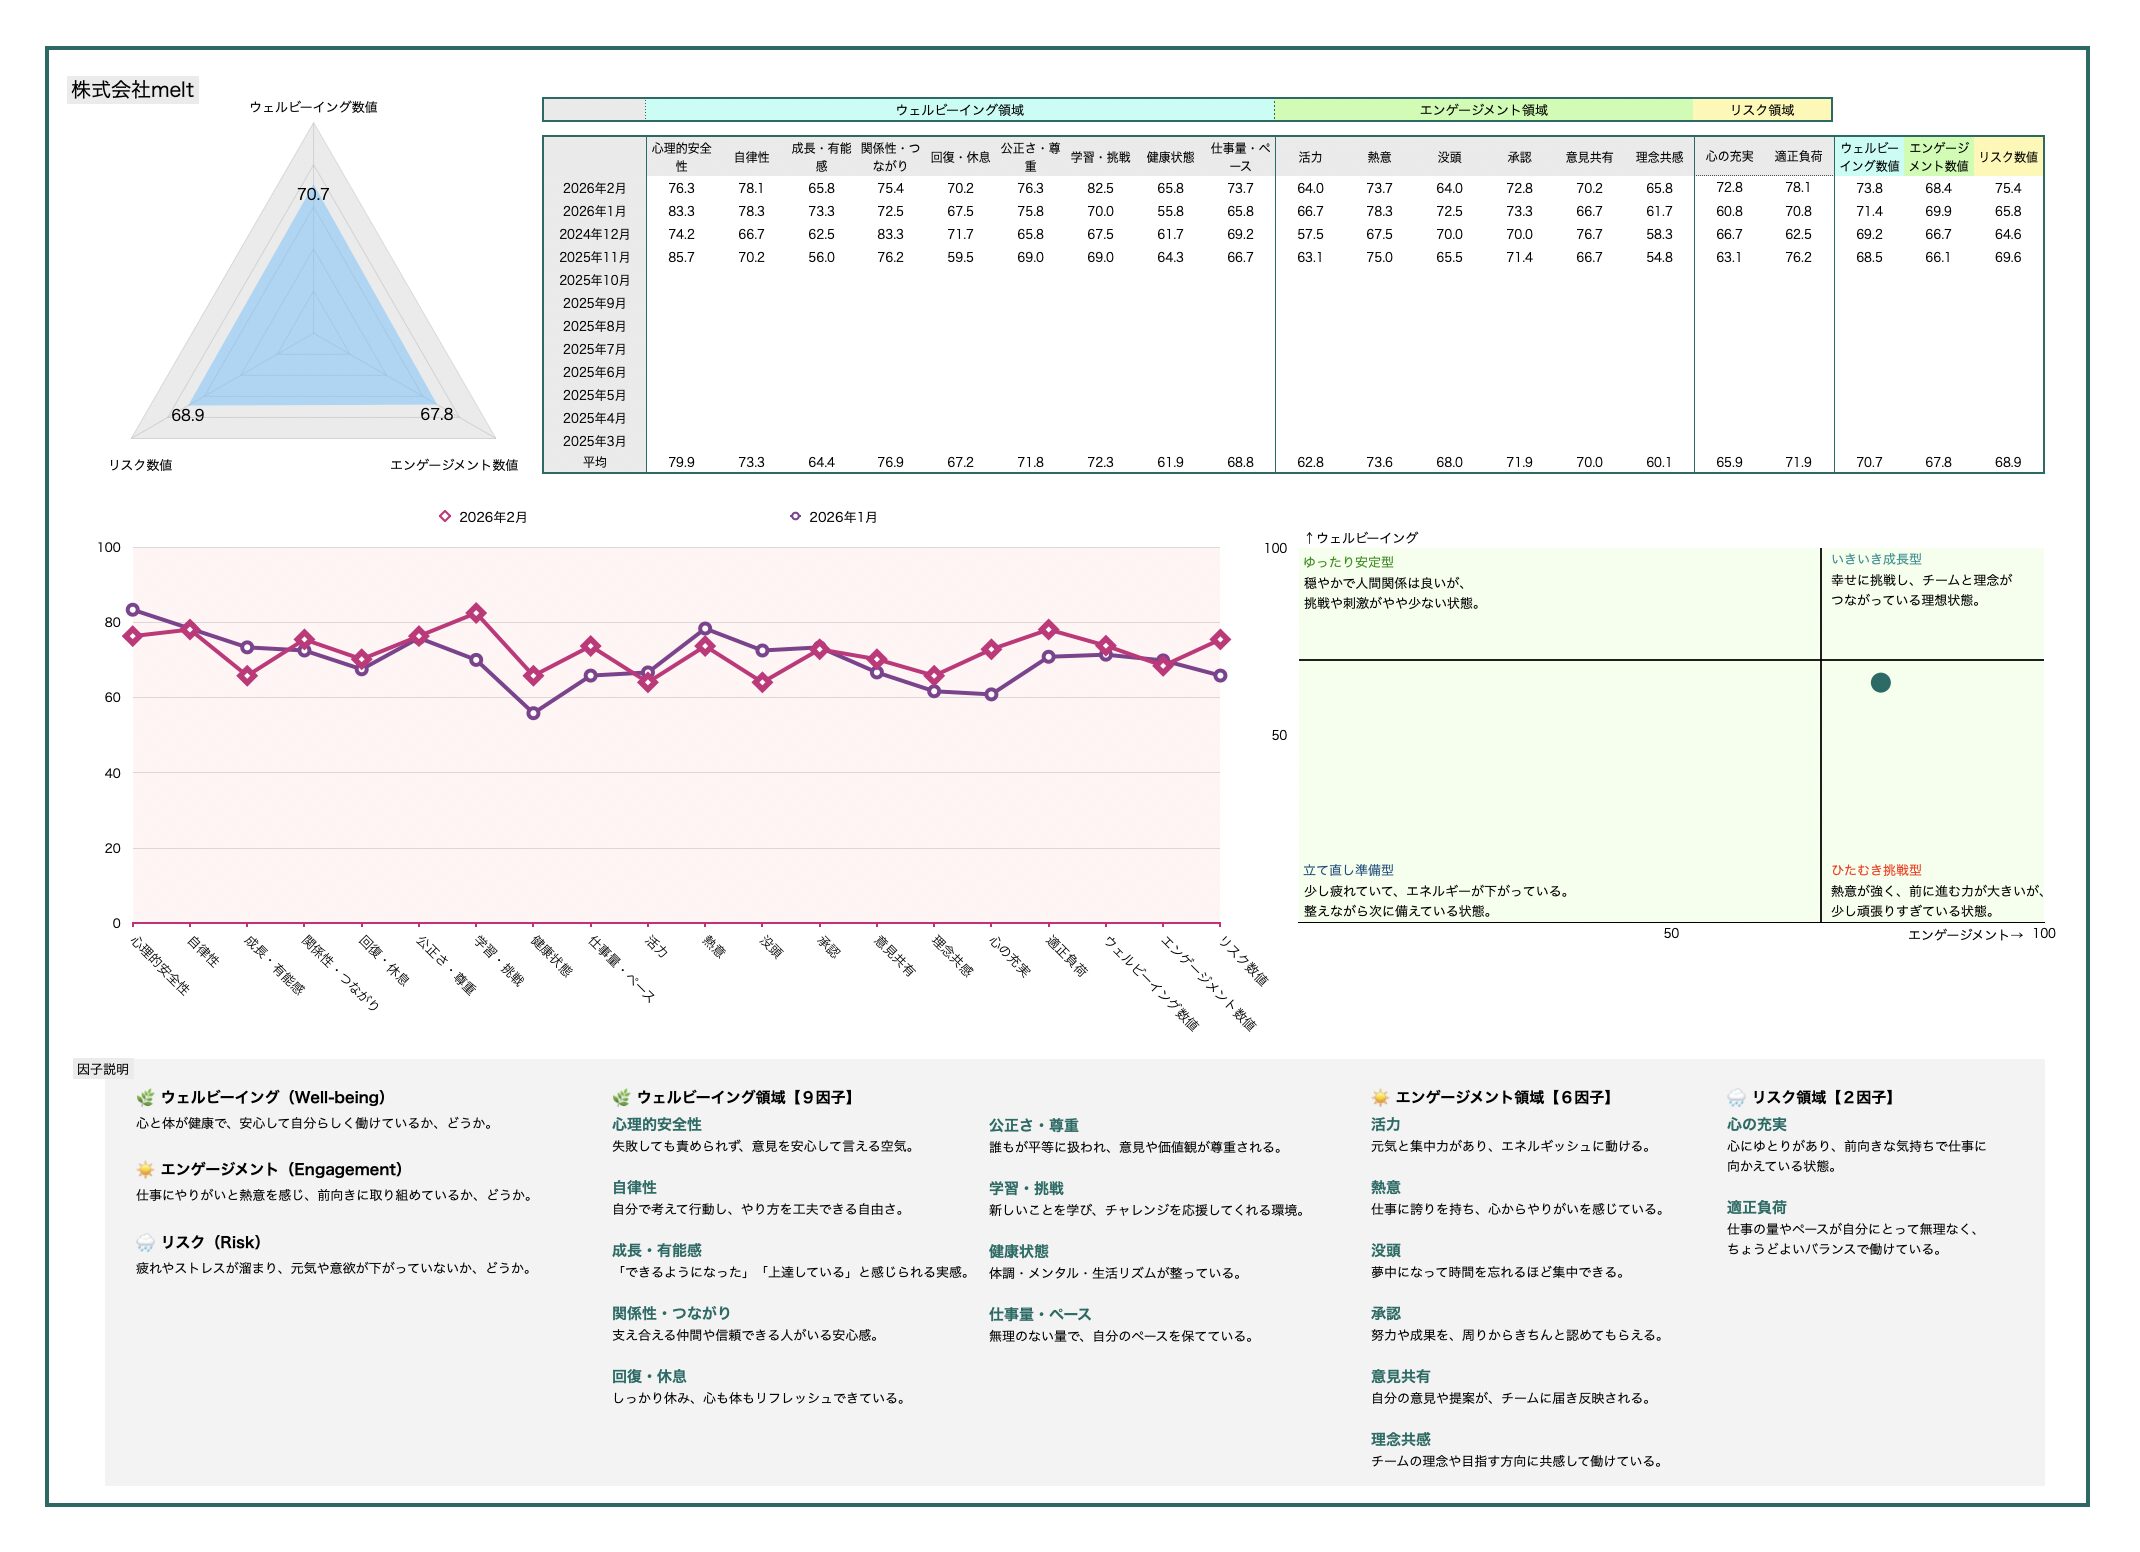Viewport: 2140px width, 1552px height.
Task: Click the 平均 row label in the table
Action: (594, 462)
